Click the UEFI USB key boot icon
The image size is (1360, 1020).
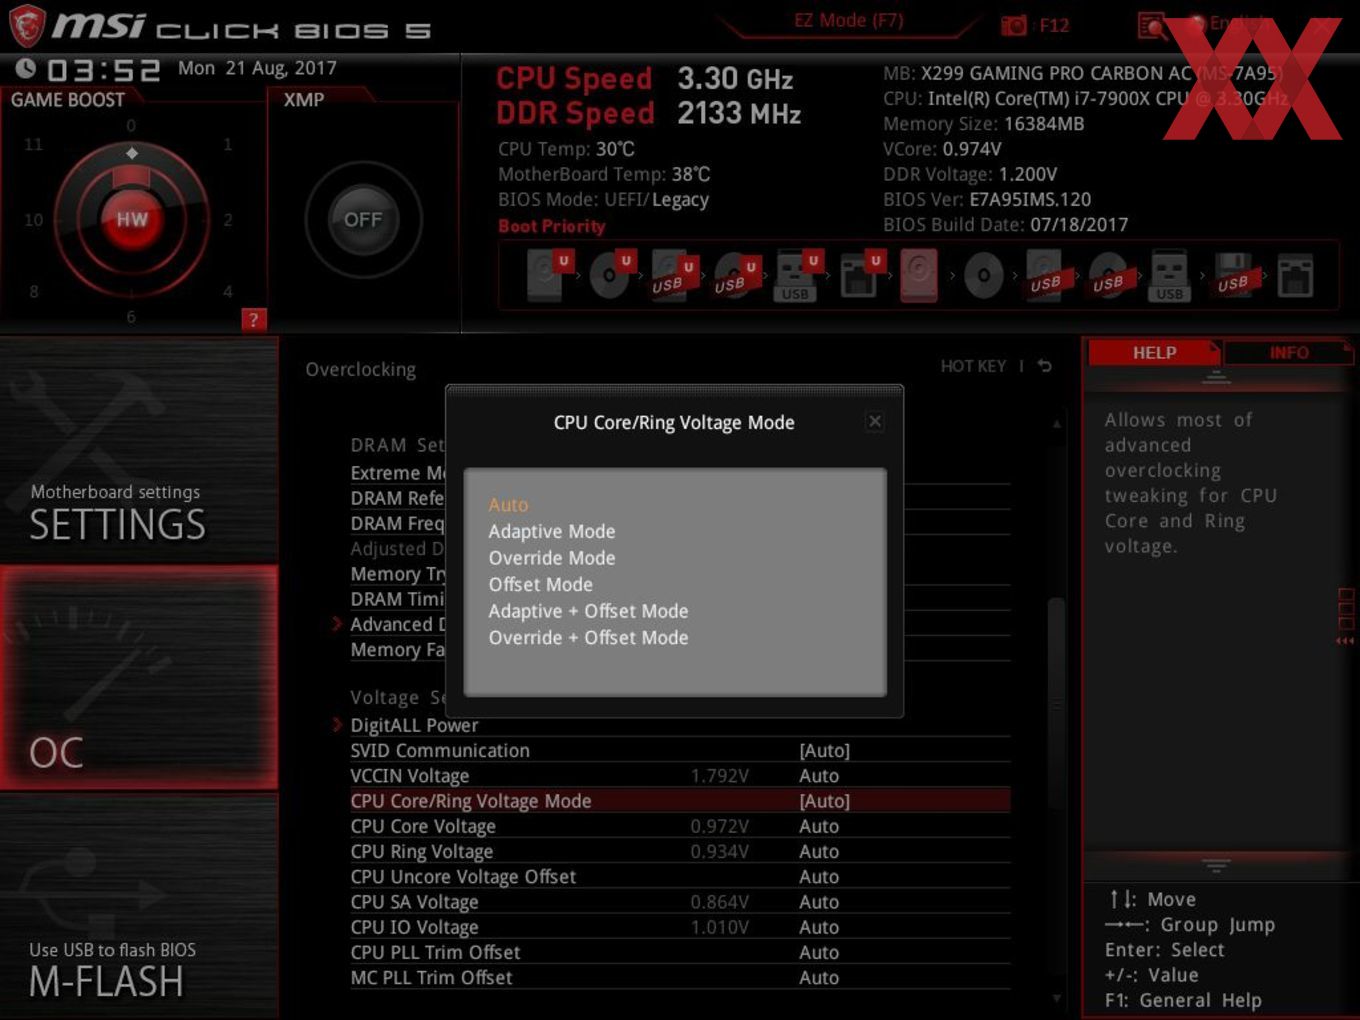[797, 275]
